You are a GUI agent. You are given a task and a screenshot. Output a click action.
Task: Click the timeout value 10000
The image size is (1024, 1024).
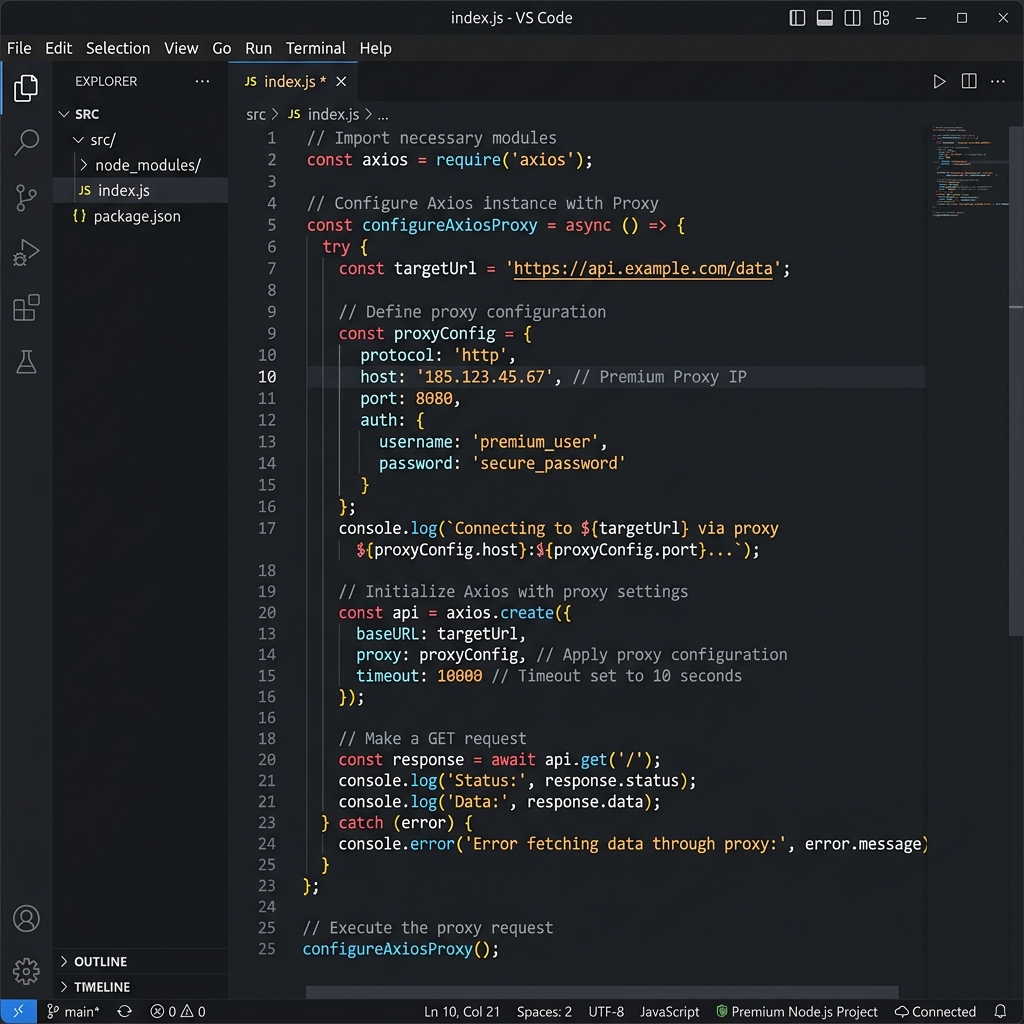(459, 676)
